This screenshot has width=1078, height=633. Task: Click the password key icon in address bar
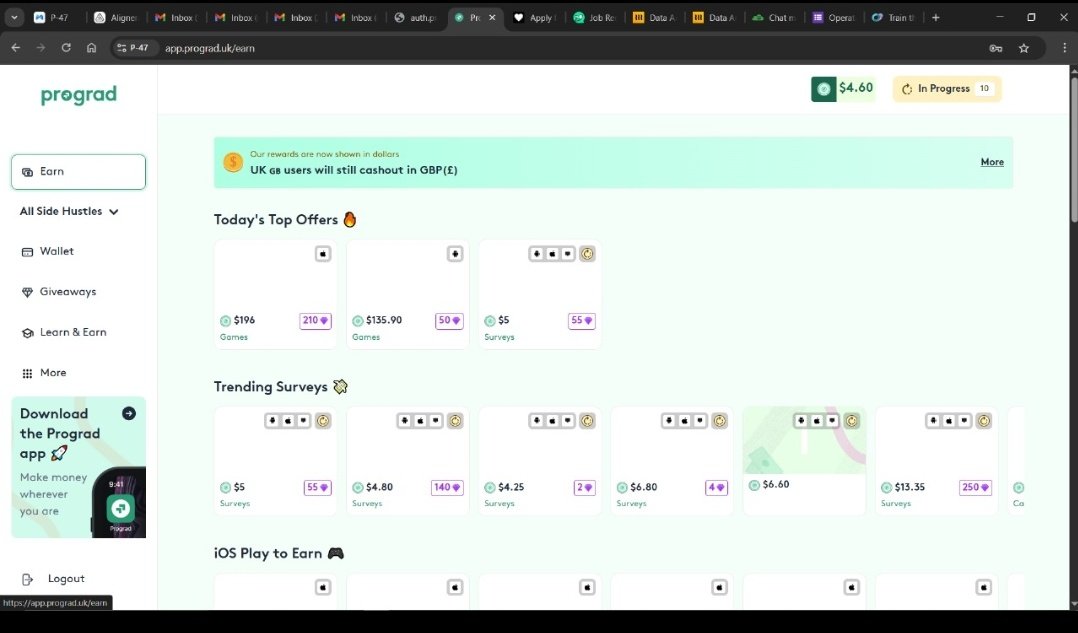996,48
